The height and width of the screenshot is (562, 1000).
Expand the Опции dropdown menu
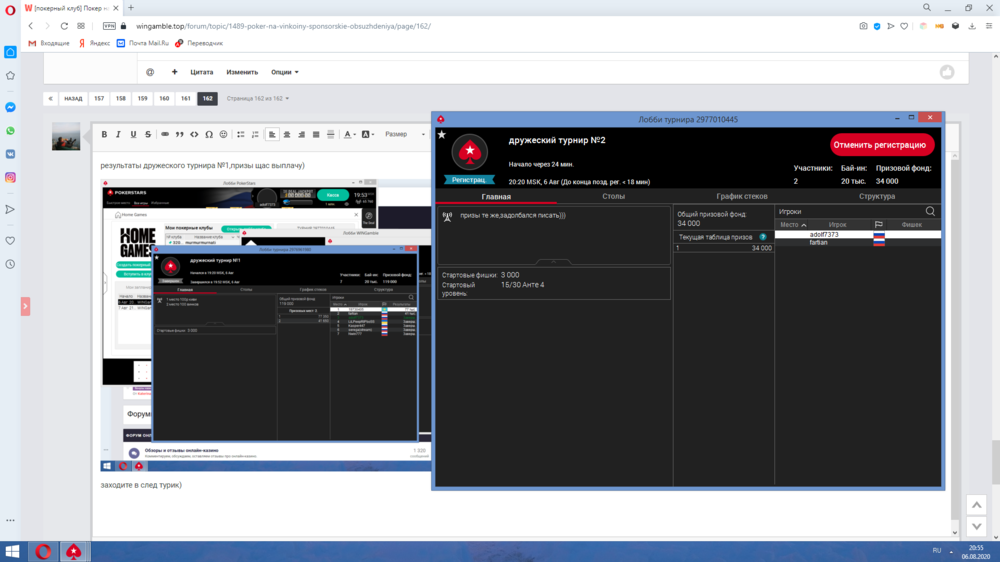pyautogui.click(x=285, y=72)
